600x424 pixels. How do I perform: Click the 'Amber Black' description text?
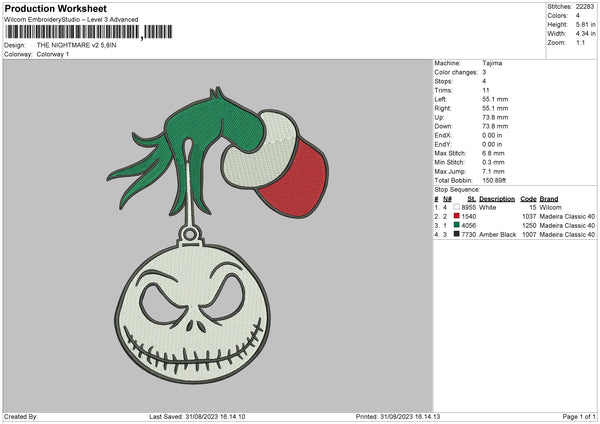pos(497,235)
